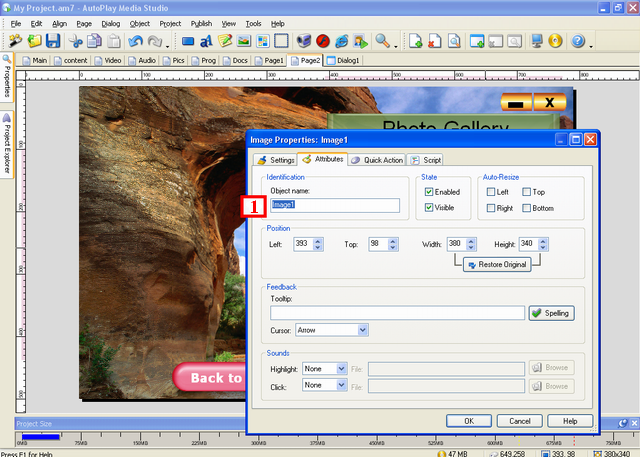This screenshot has width=640, height=457.
Task: Enable Auto-Resize Left checkbox
Action: (490, 191)
